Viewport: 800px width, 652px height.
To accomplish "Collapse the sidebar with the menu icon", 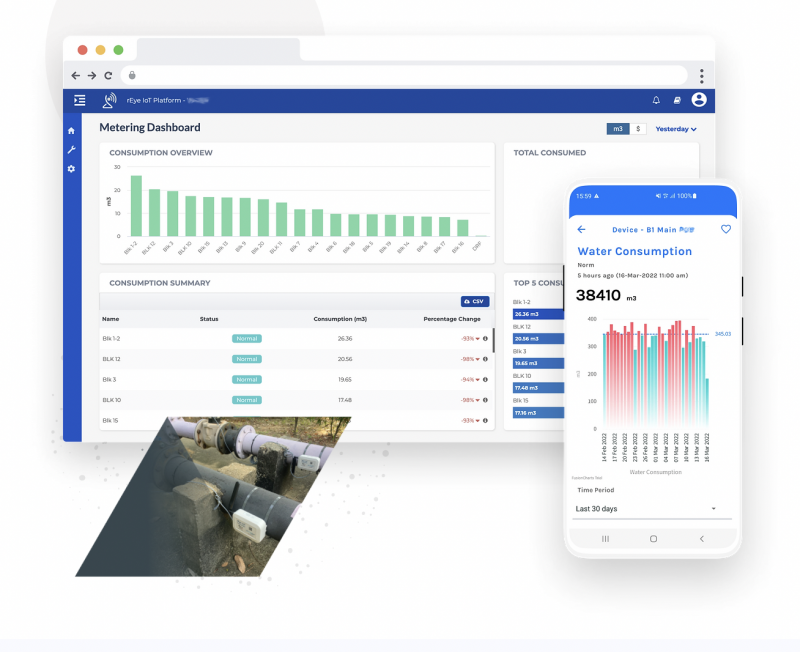I will click(x=80, y=100).
